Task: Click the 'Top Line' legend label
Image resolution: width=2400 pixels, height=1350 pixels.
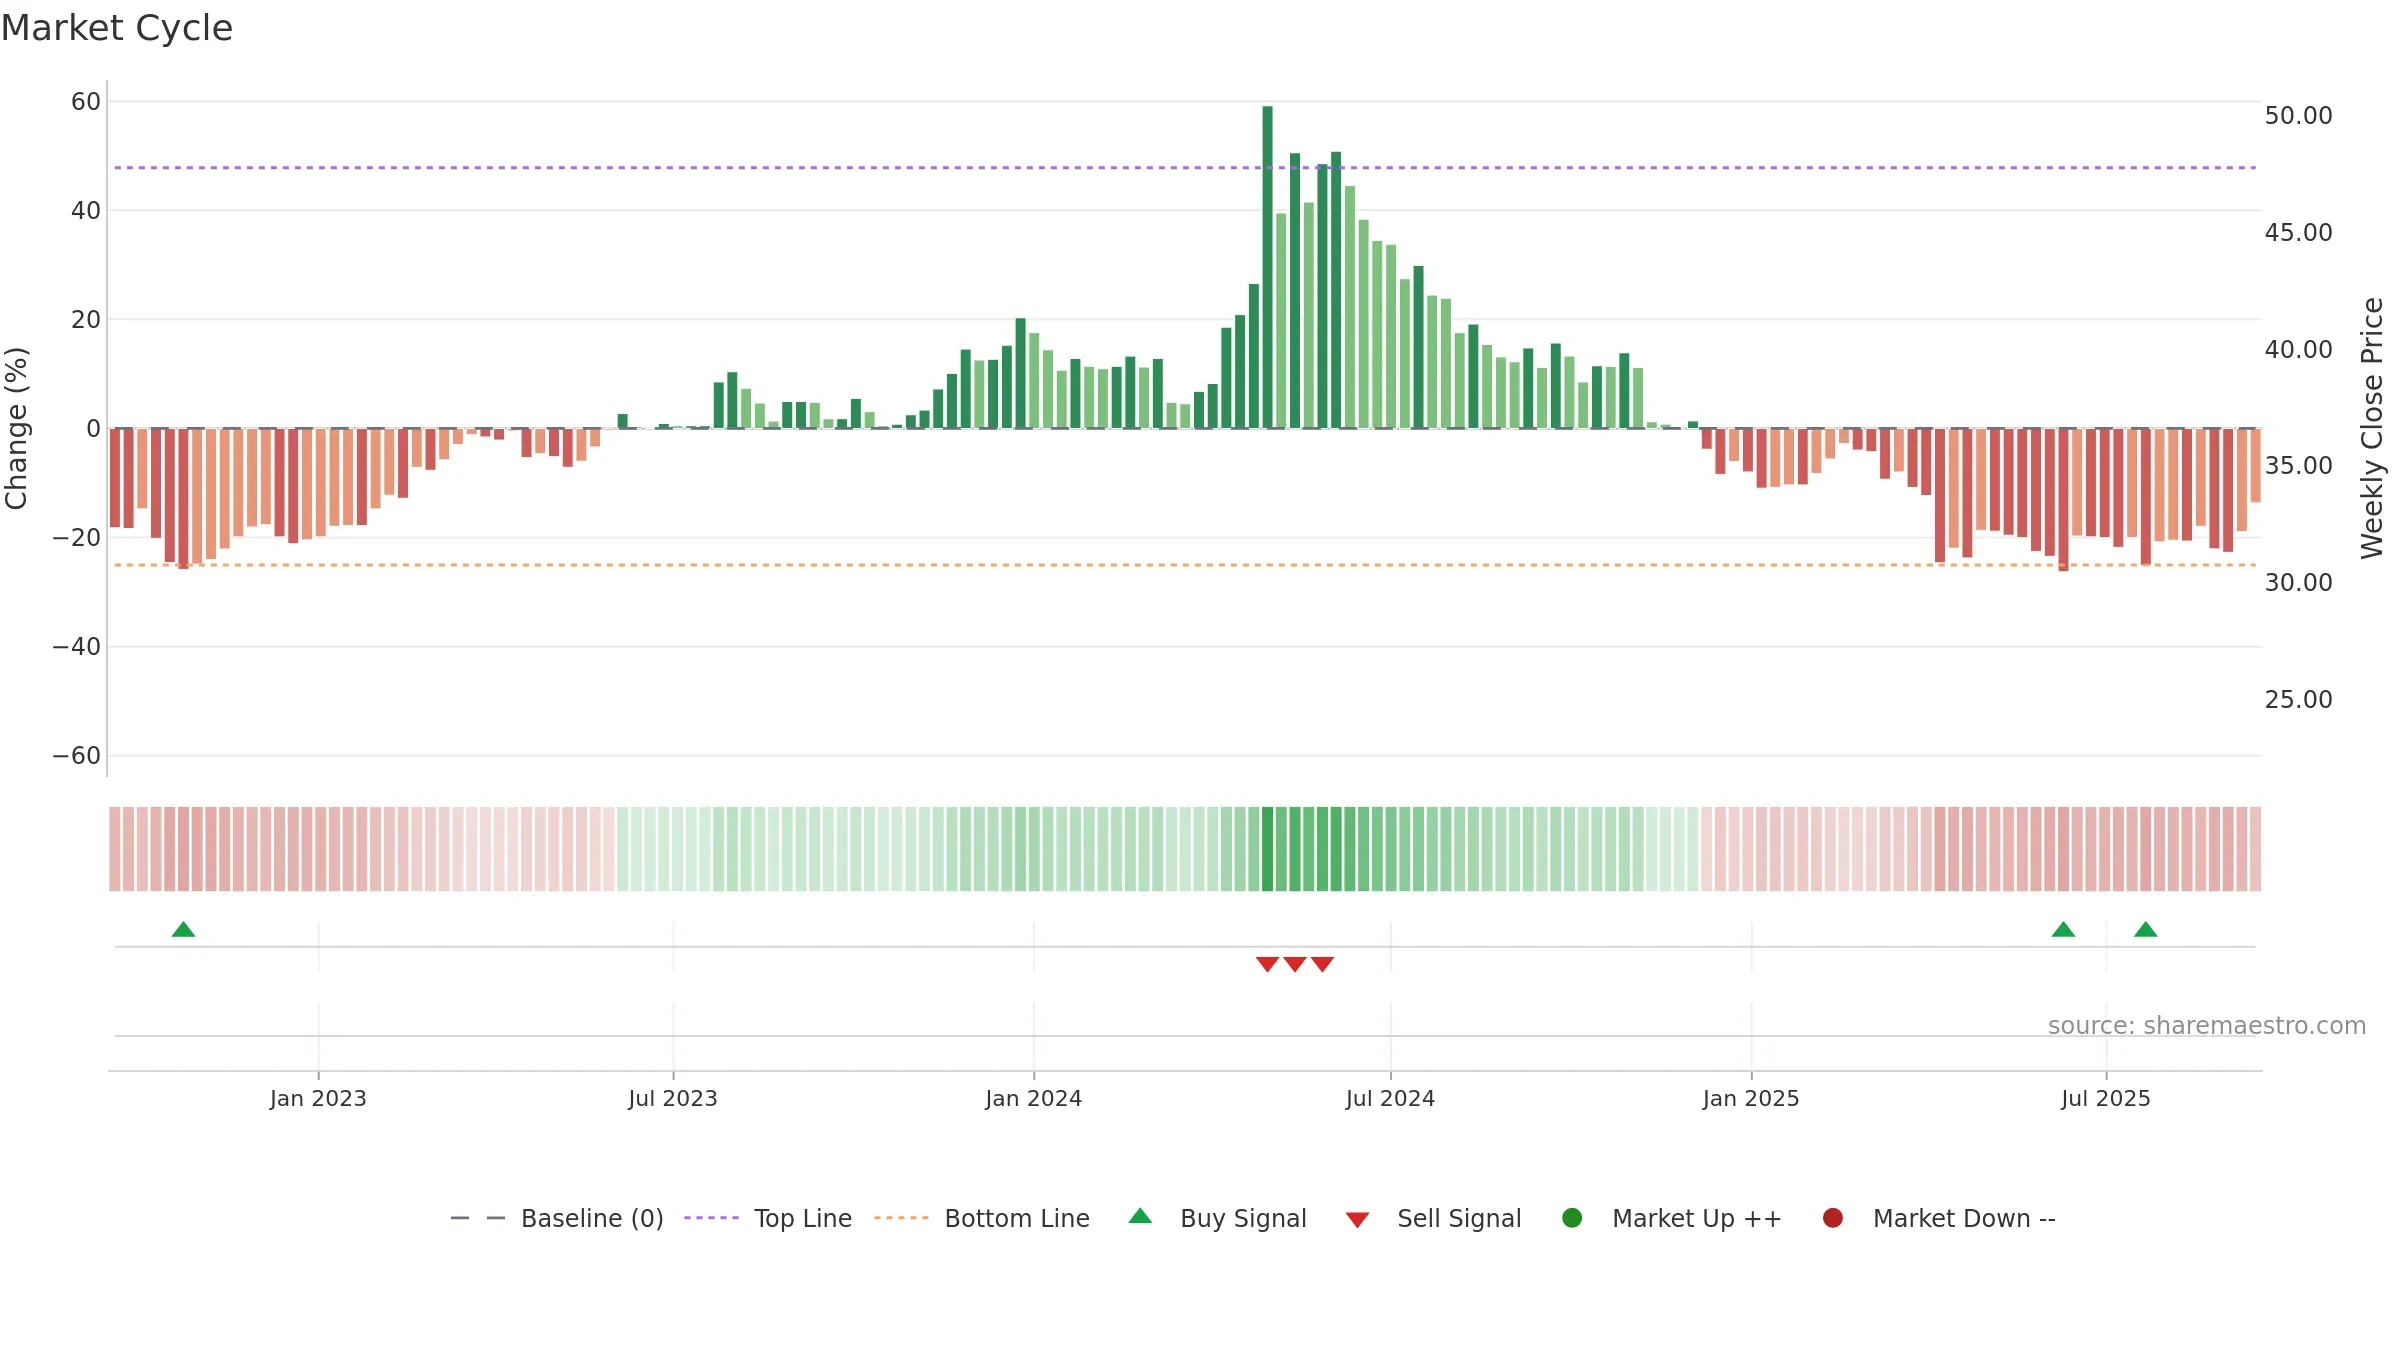Action: [803, 1218]
